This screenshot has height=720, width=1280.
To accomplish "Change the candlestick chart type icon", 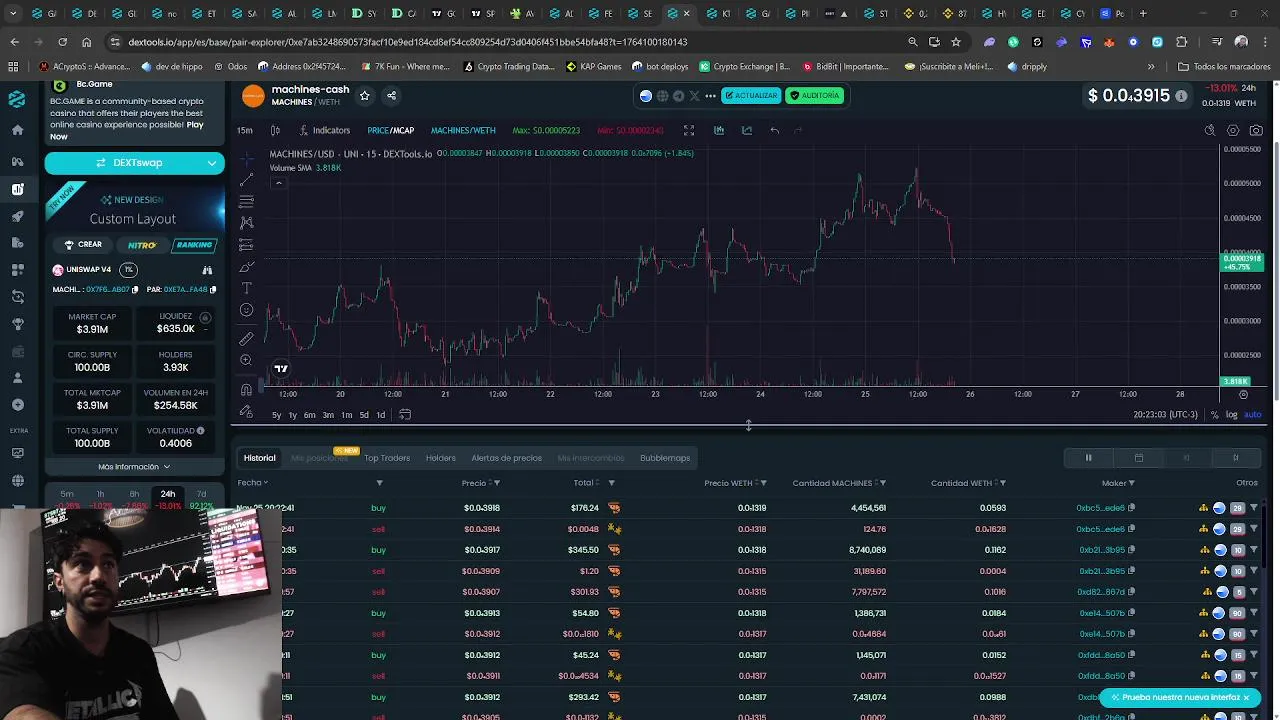I will [x=275, y=130].
